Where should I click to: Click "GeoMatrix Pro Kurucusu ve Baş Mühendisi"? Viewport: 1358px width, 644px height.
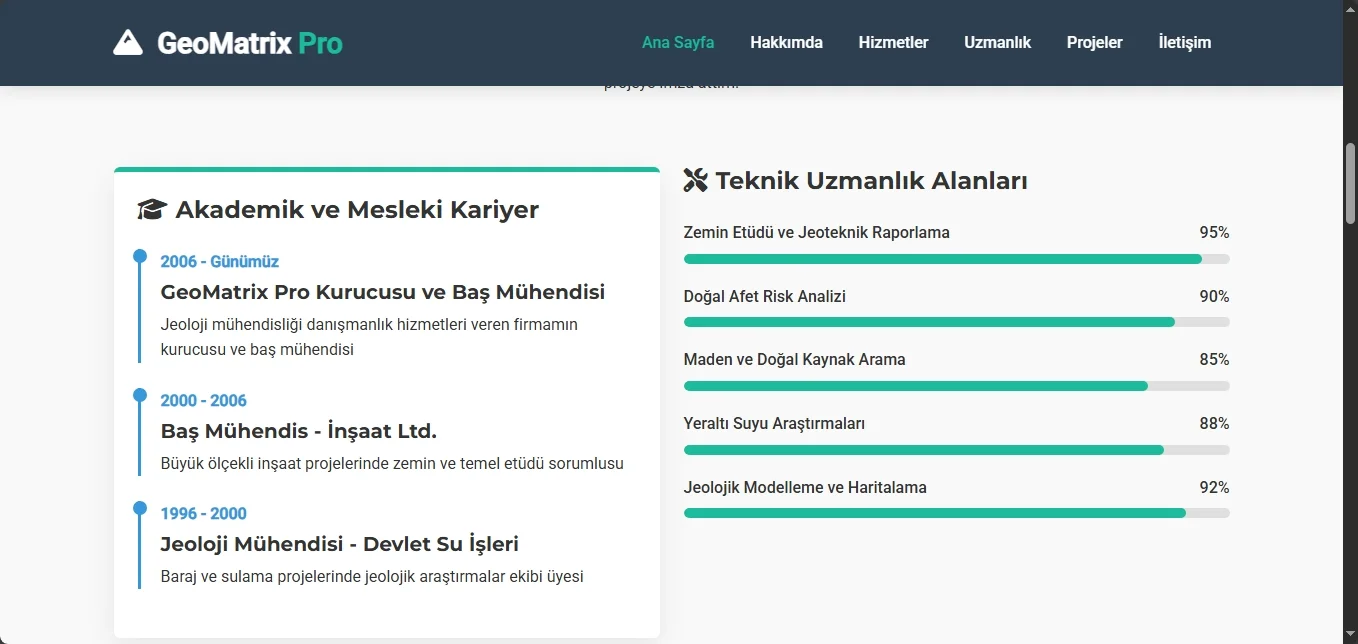click(x=383, y=293)
